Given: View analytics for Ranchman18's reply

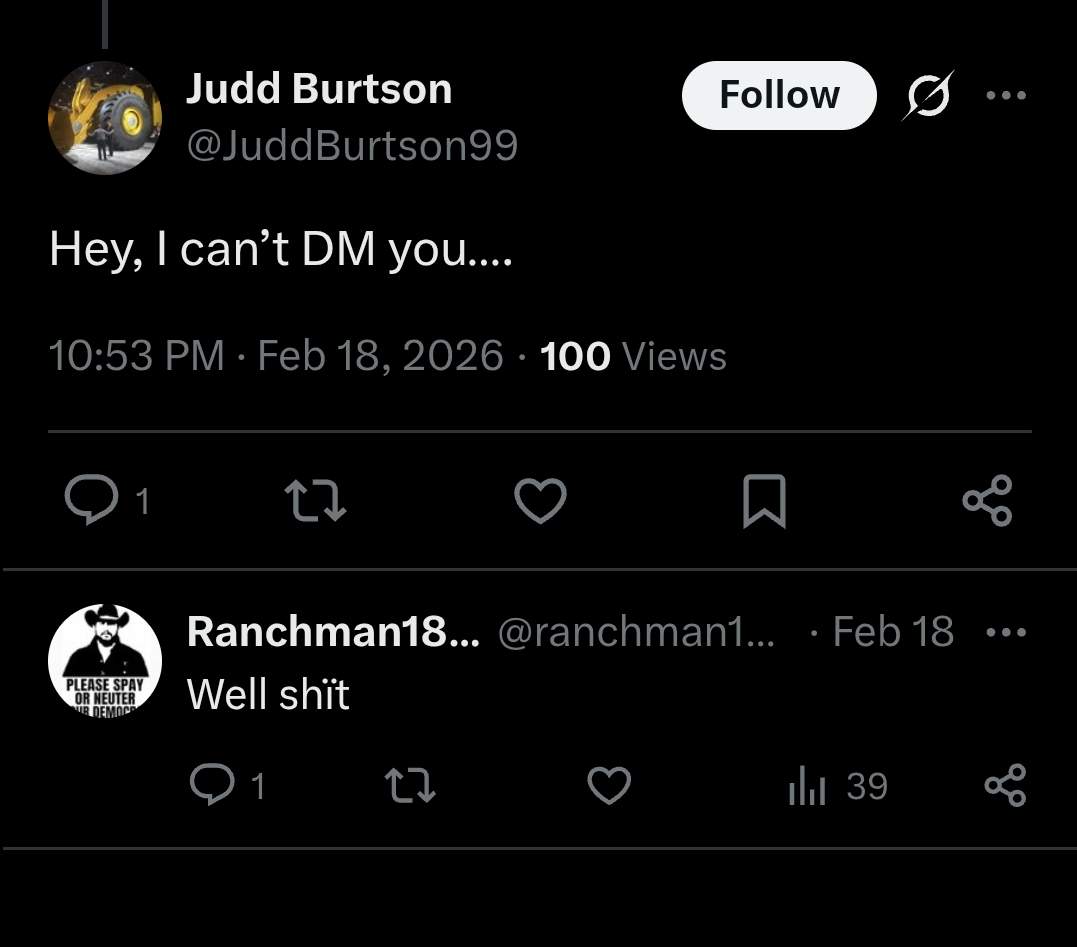Looking at the screenshot, I should (837, 786).
